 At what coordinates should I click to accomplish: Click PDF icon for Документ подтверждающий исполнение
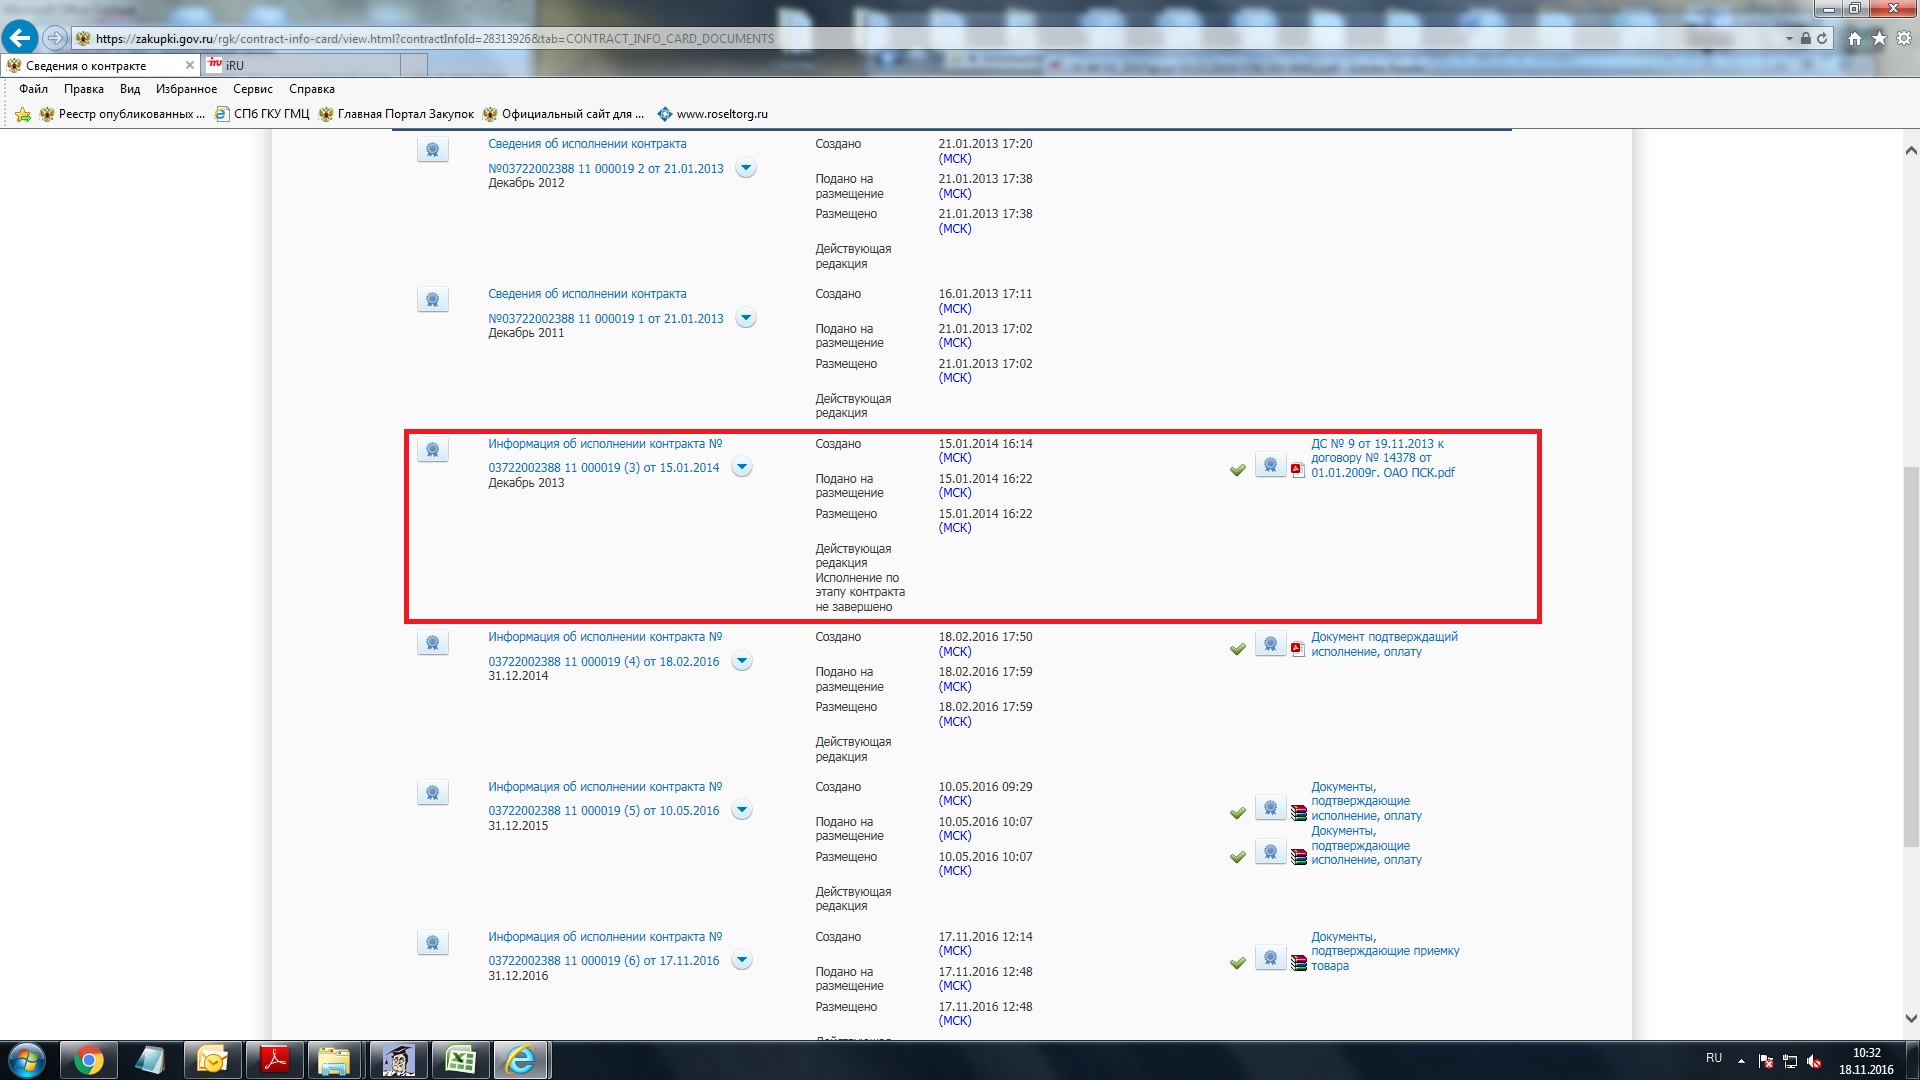[1297, 648]
